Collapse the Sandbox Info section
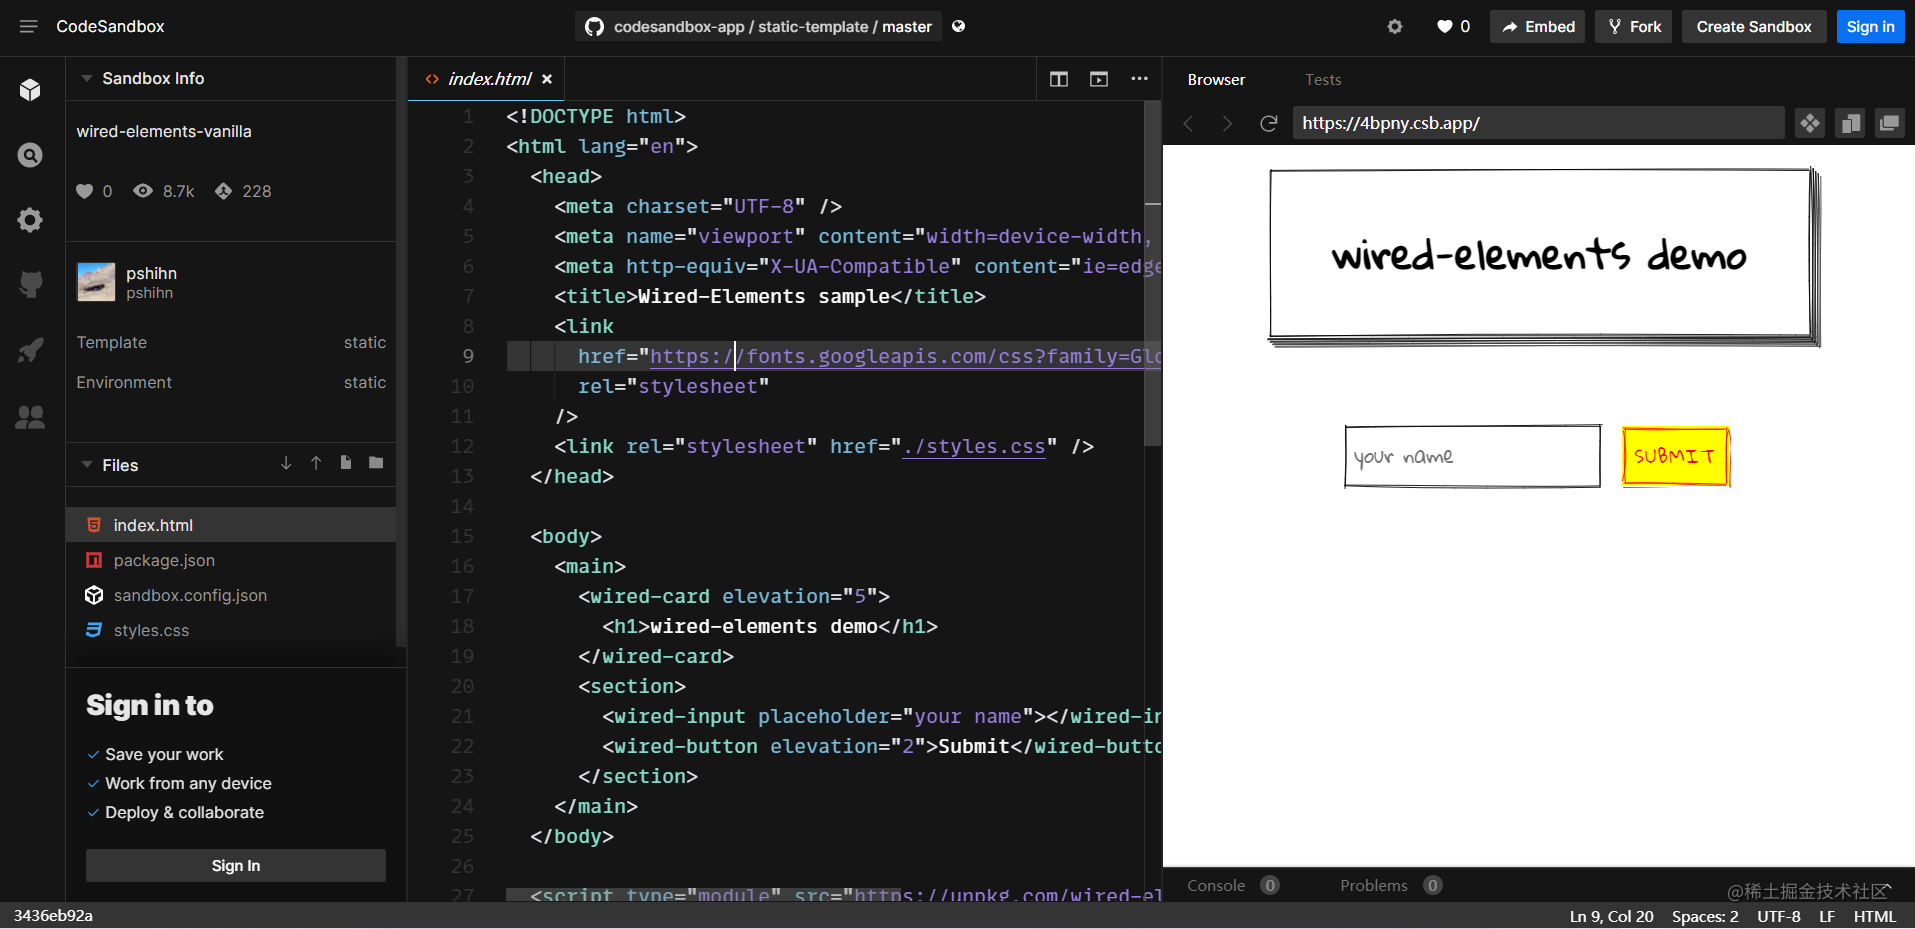 (x=87, y=78)
